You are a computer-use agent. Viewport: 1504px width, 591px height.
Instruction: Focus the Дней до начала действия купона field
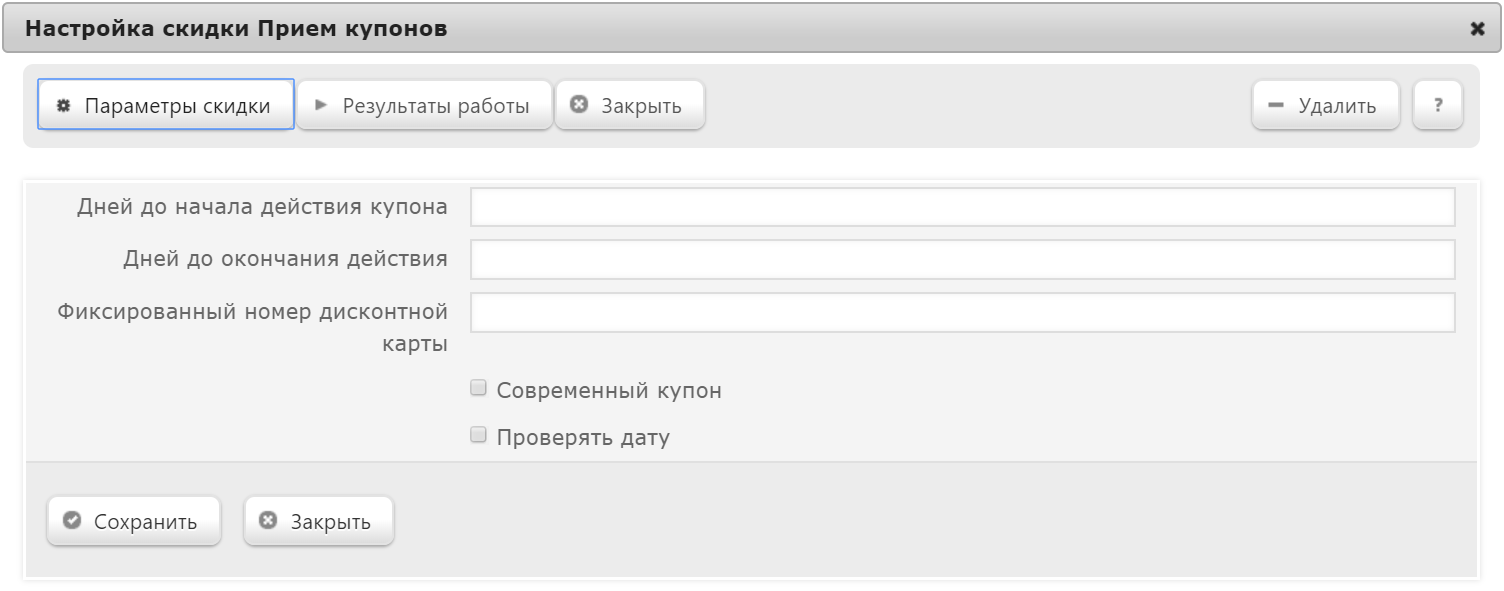962,207
